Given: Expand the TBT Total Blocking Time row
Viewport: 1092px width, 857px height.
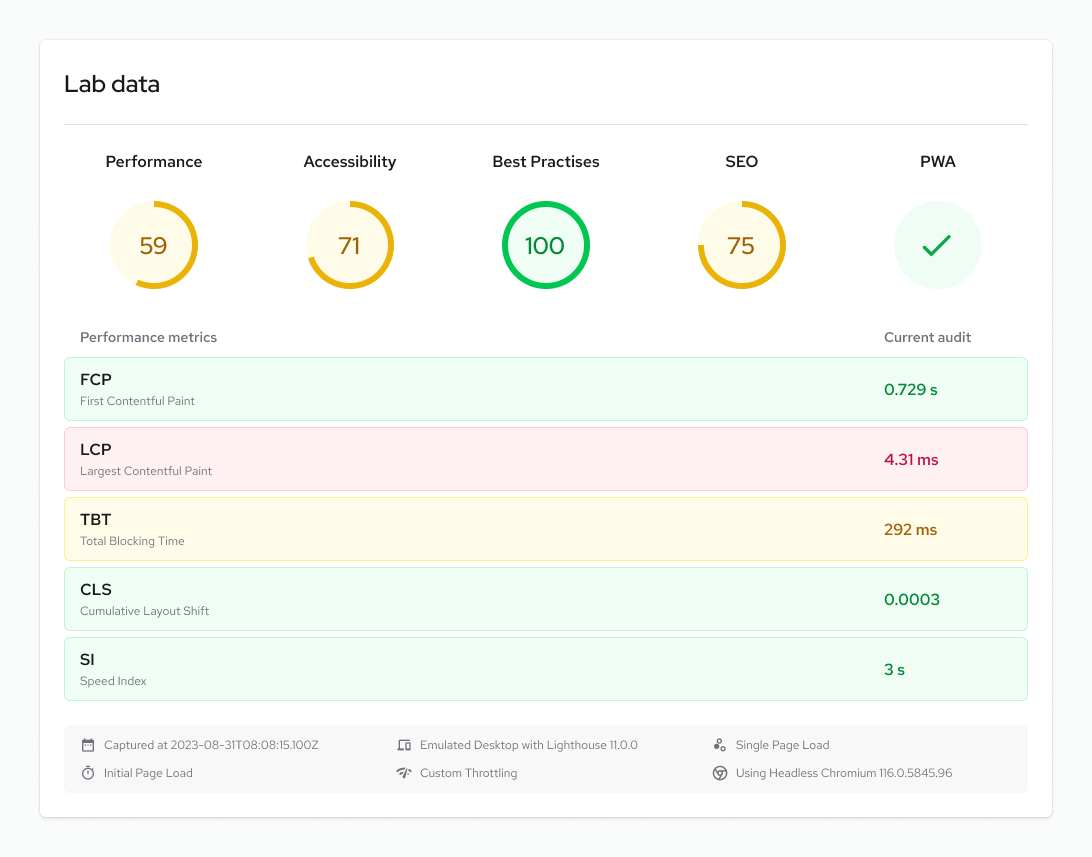Looking at the screenshot, I should click(545, 529).
